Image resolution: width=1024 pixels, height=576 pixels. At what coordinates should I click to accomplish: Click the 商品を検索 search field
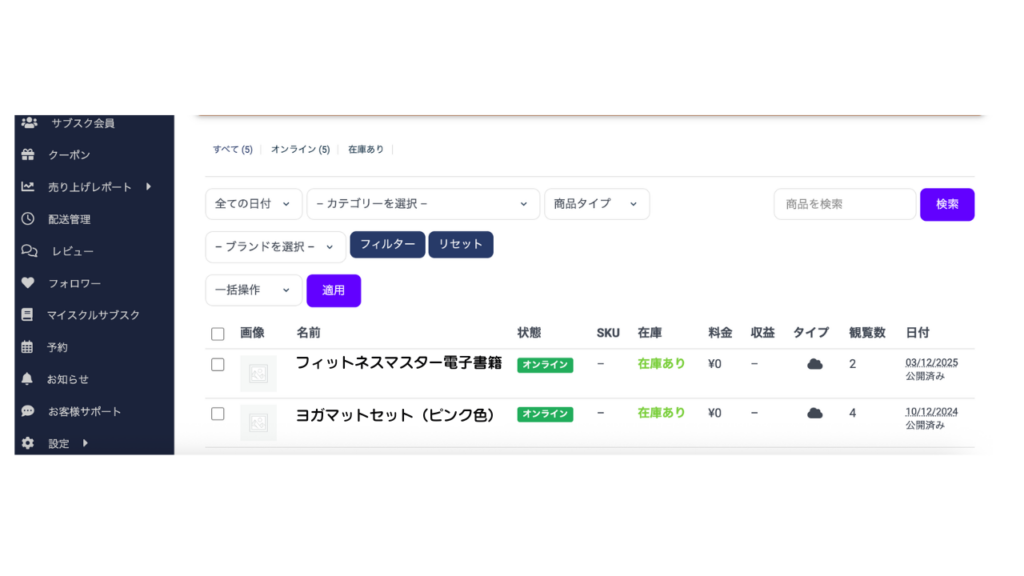[844, 204]
